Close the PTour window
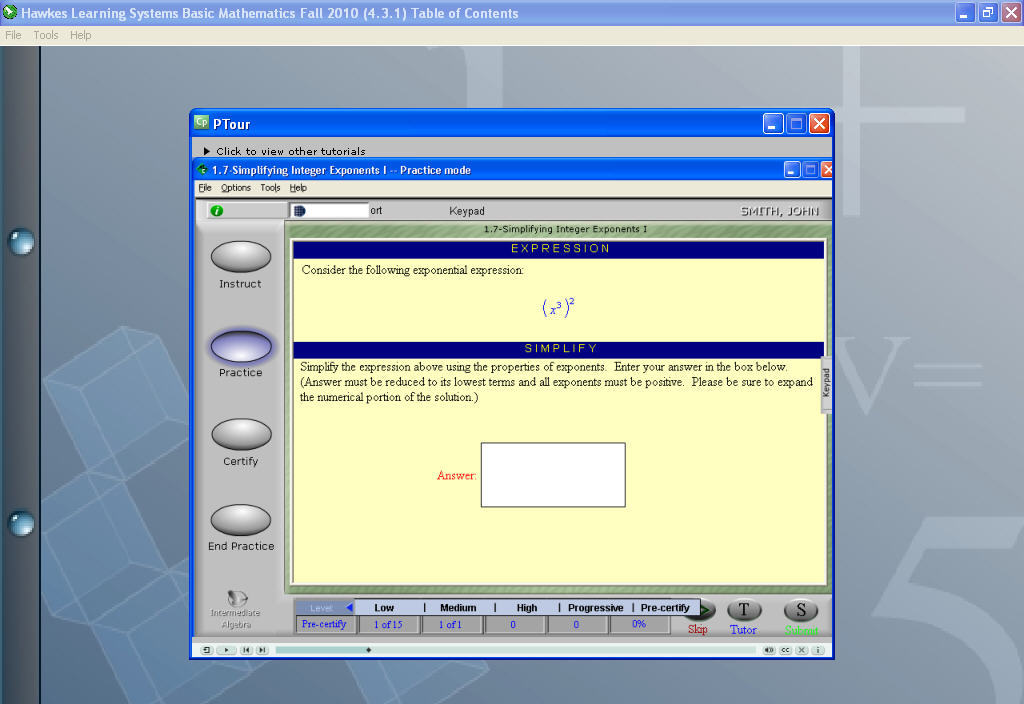 [819, 123]
